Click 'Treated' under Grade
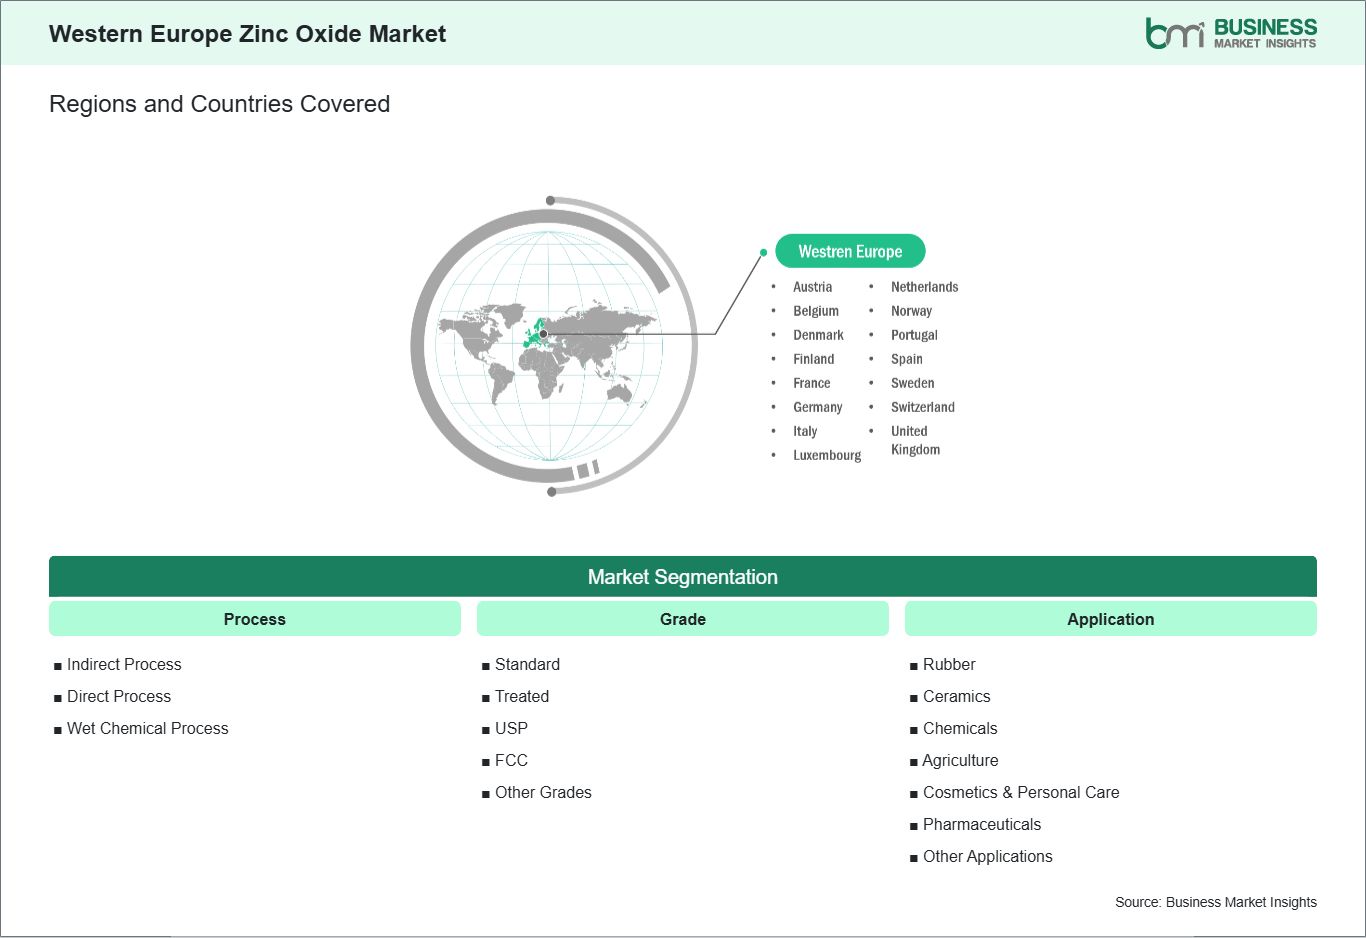The image size is (1366, 938). 522,696
